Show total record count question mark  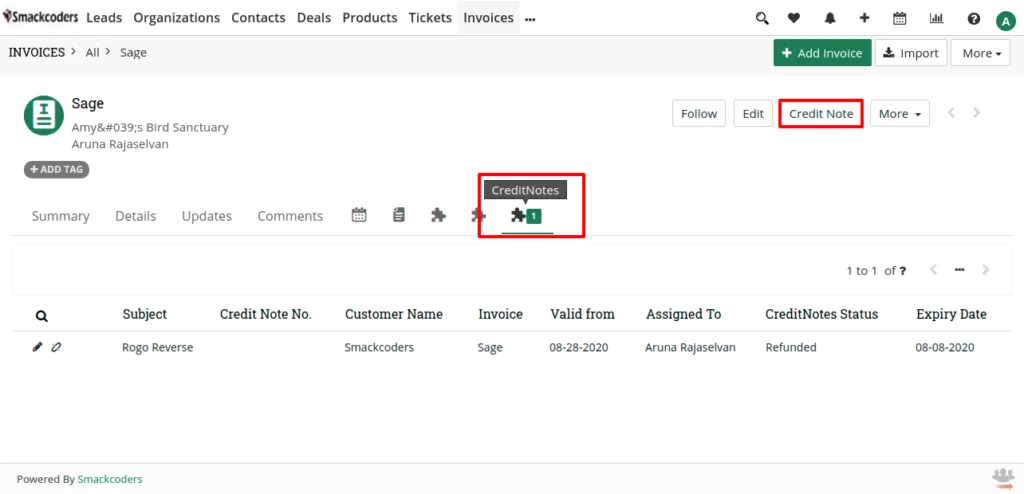[x=903, y=271]
